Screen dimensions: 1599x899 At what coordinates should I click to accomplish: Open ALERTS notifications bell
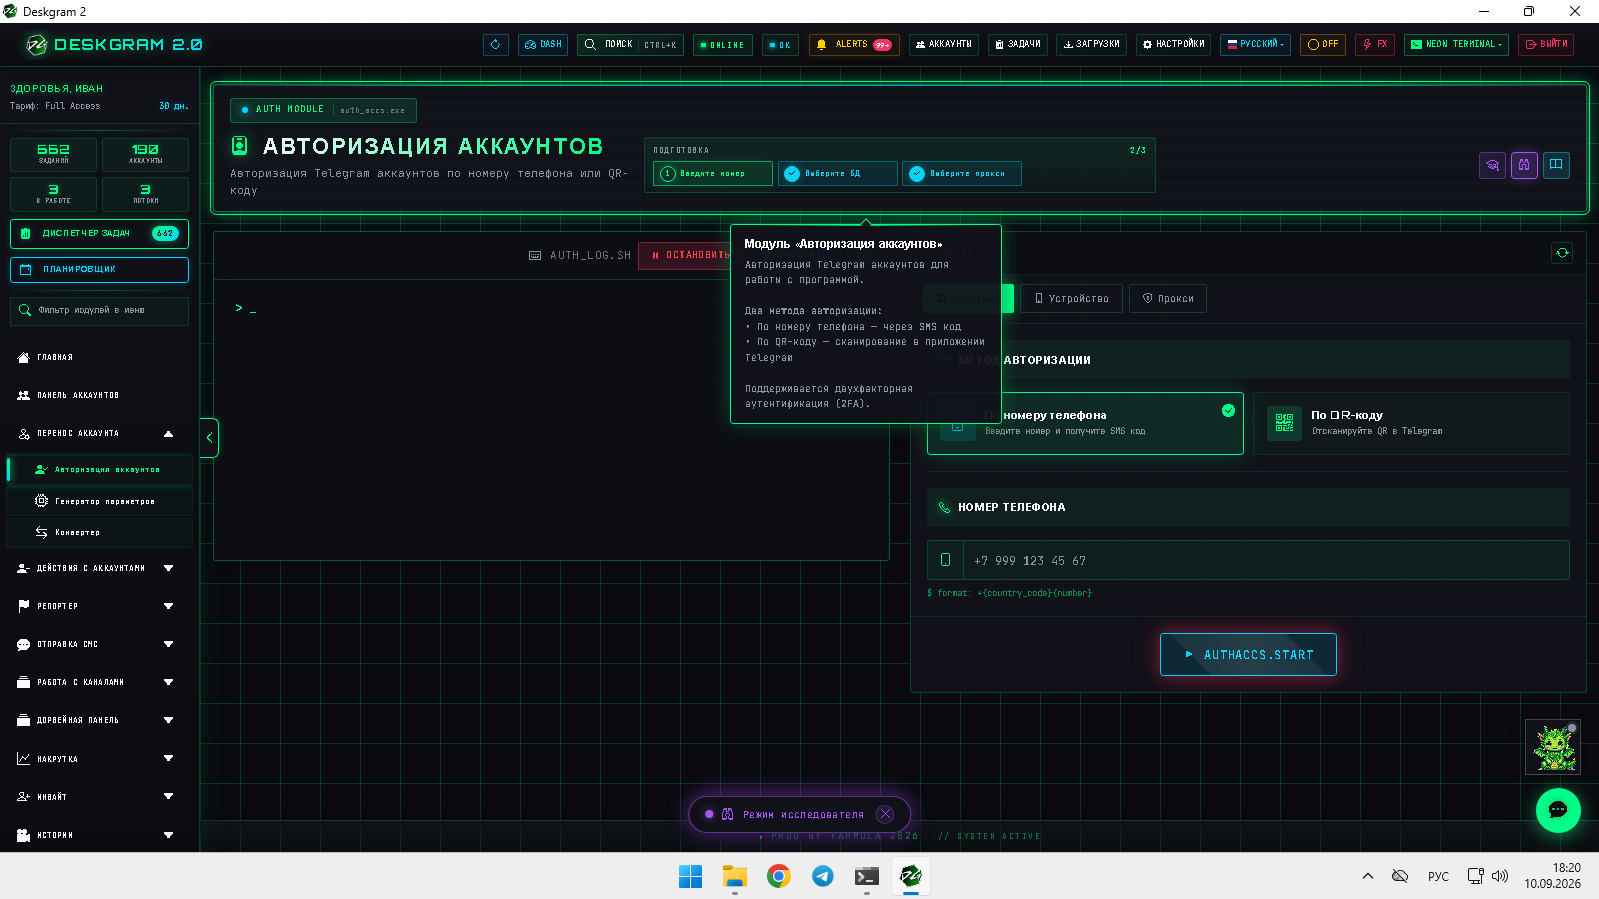(x=854, y=45)
